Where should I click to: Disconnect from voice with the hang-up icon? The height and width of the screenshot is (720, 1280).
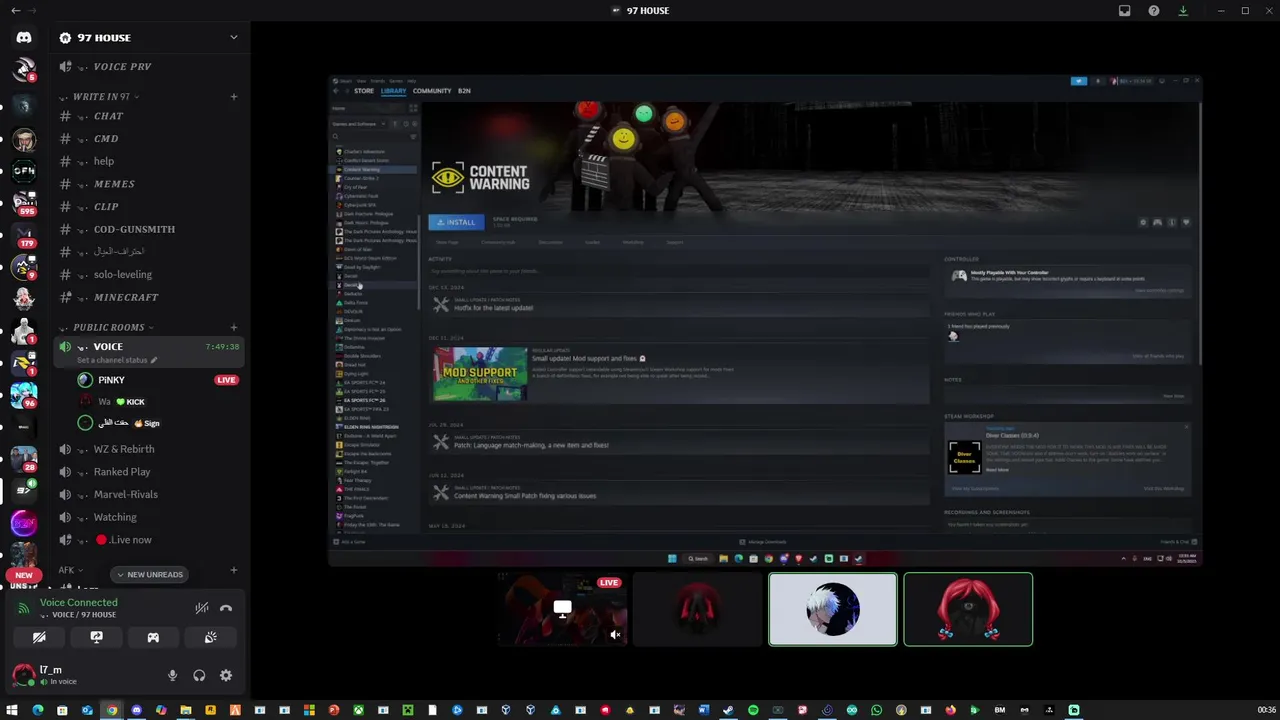pyautogui.click(x=226, y=608)
